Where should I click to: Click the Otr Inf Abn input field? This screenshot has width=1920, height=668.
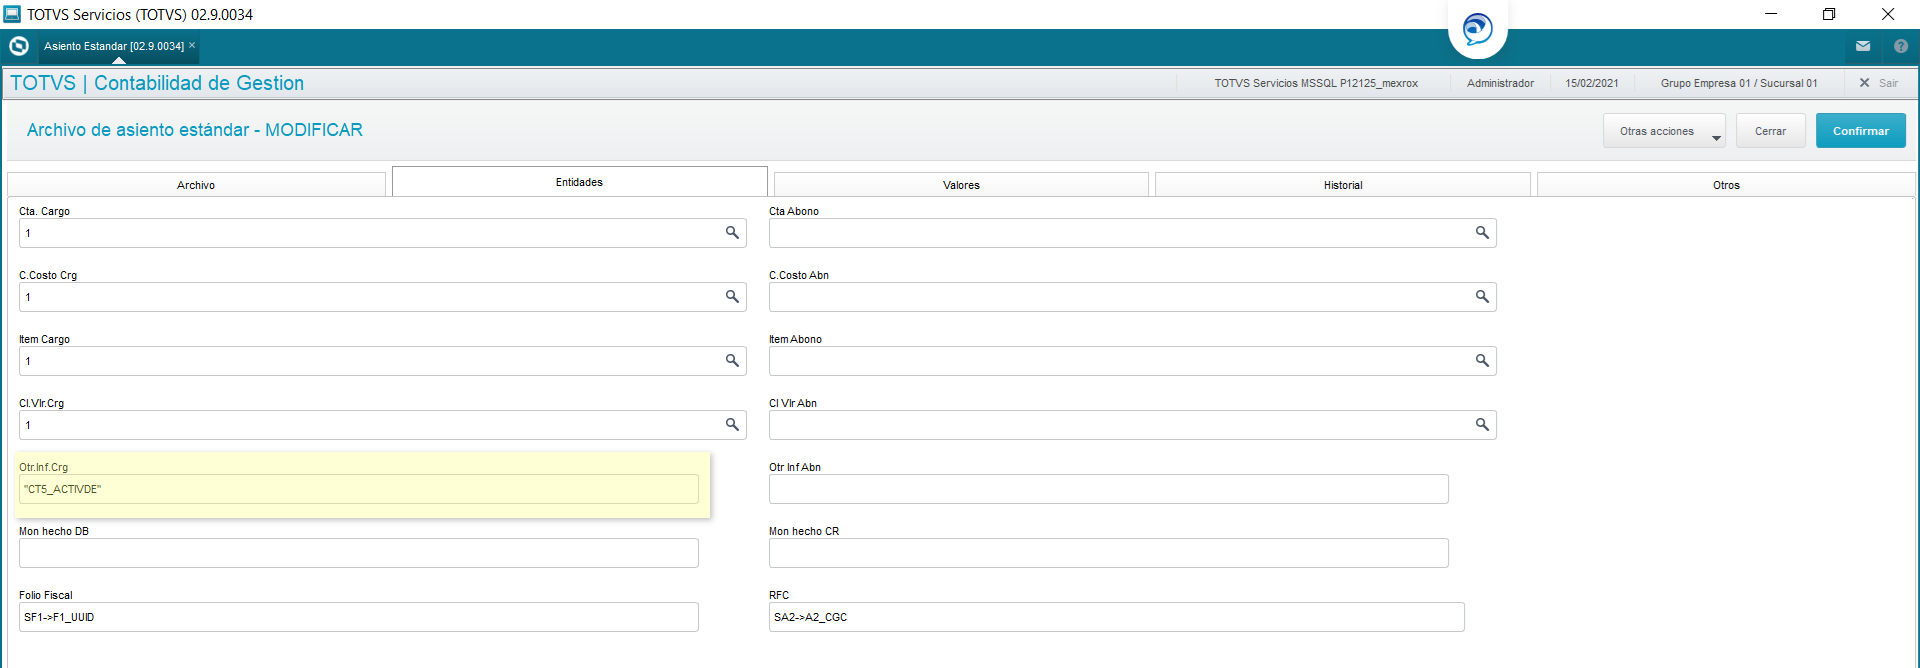tap(1109, 489)
